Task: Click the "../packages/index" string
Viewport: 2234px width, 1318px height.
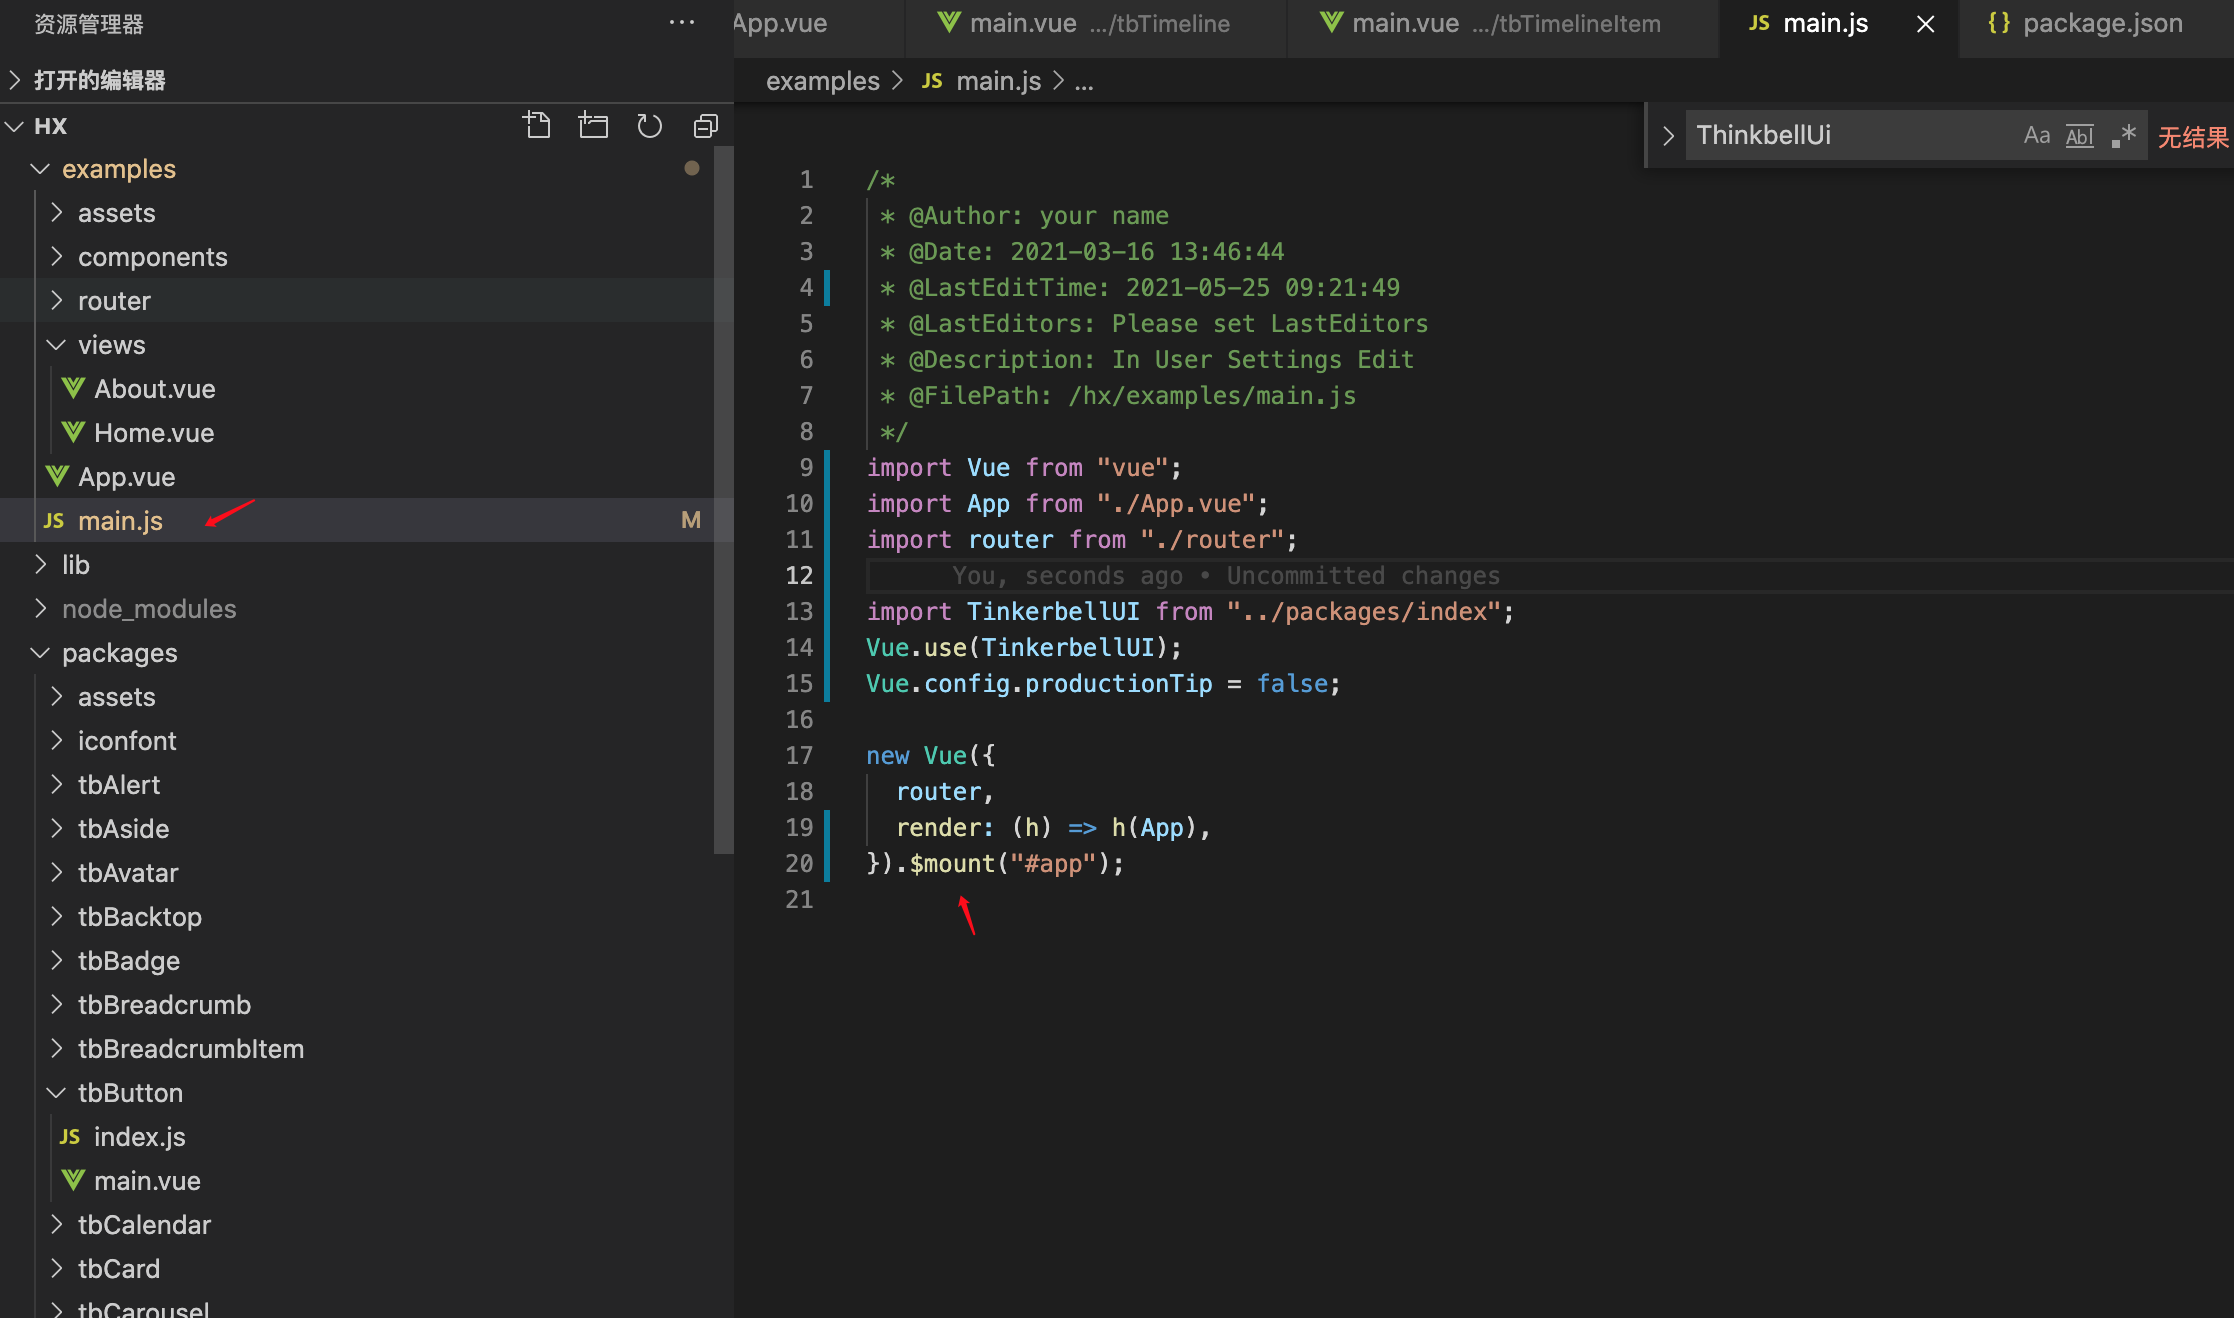Action: pos(1364,611)
